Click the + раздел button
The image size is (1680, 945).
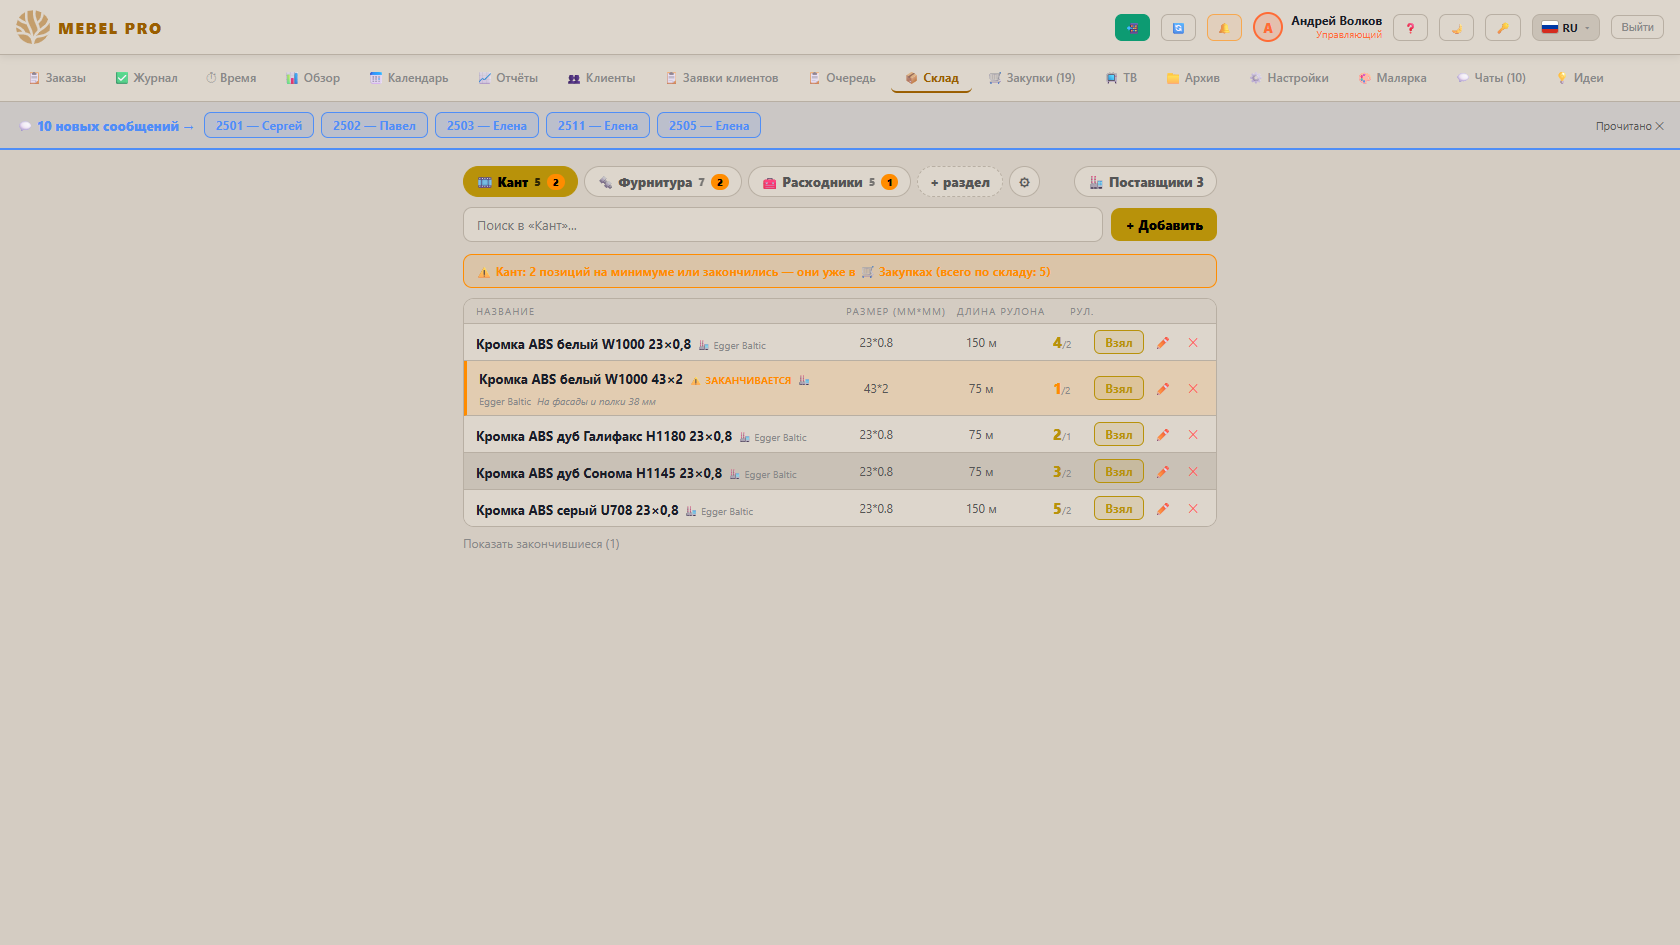(x=960, y=182)
